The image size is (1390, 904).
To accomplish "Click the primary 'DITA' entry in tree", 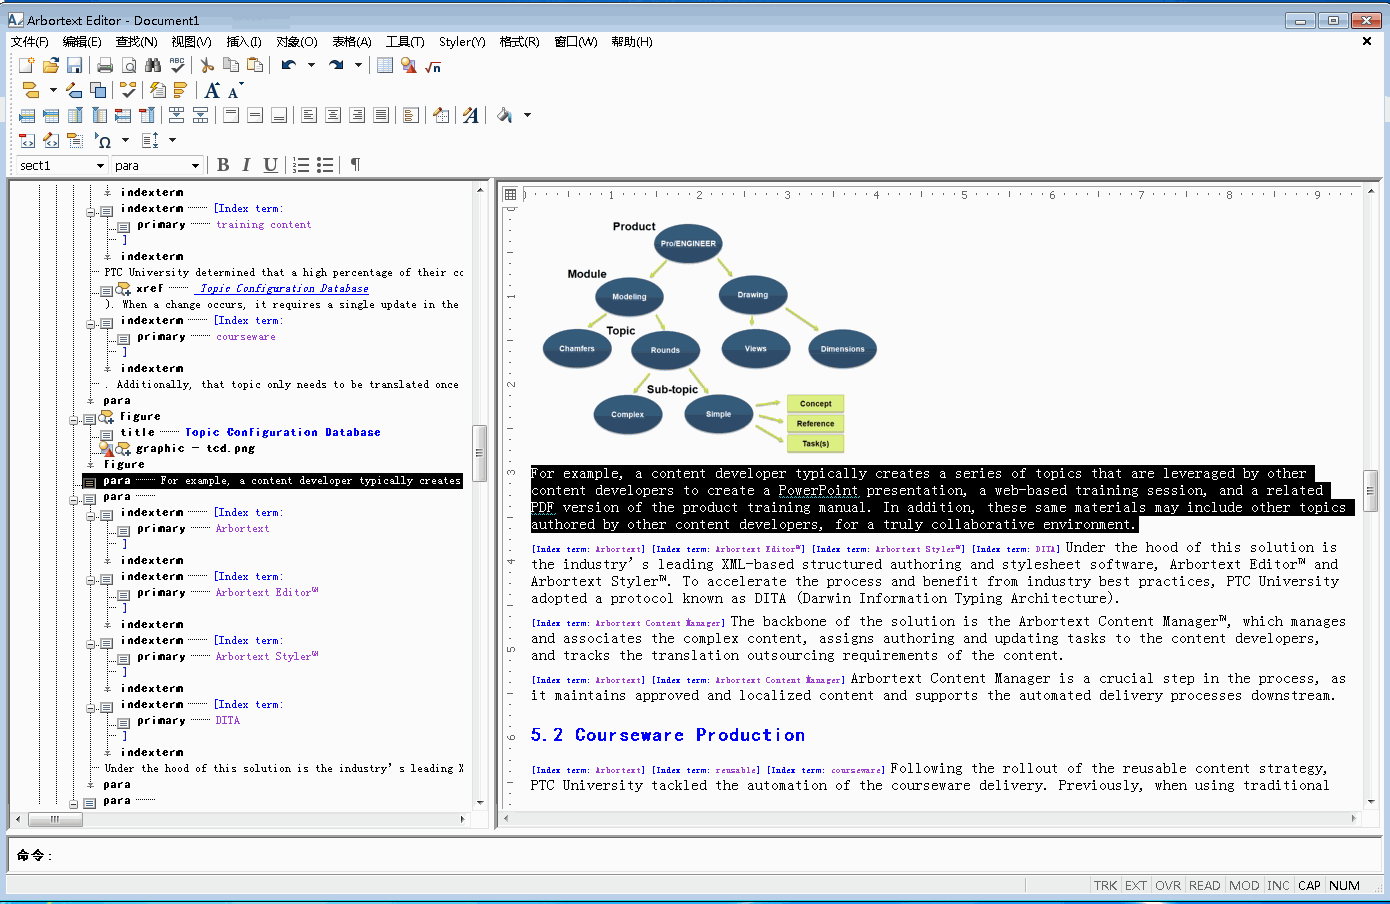I will point(228,721).
